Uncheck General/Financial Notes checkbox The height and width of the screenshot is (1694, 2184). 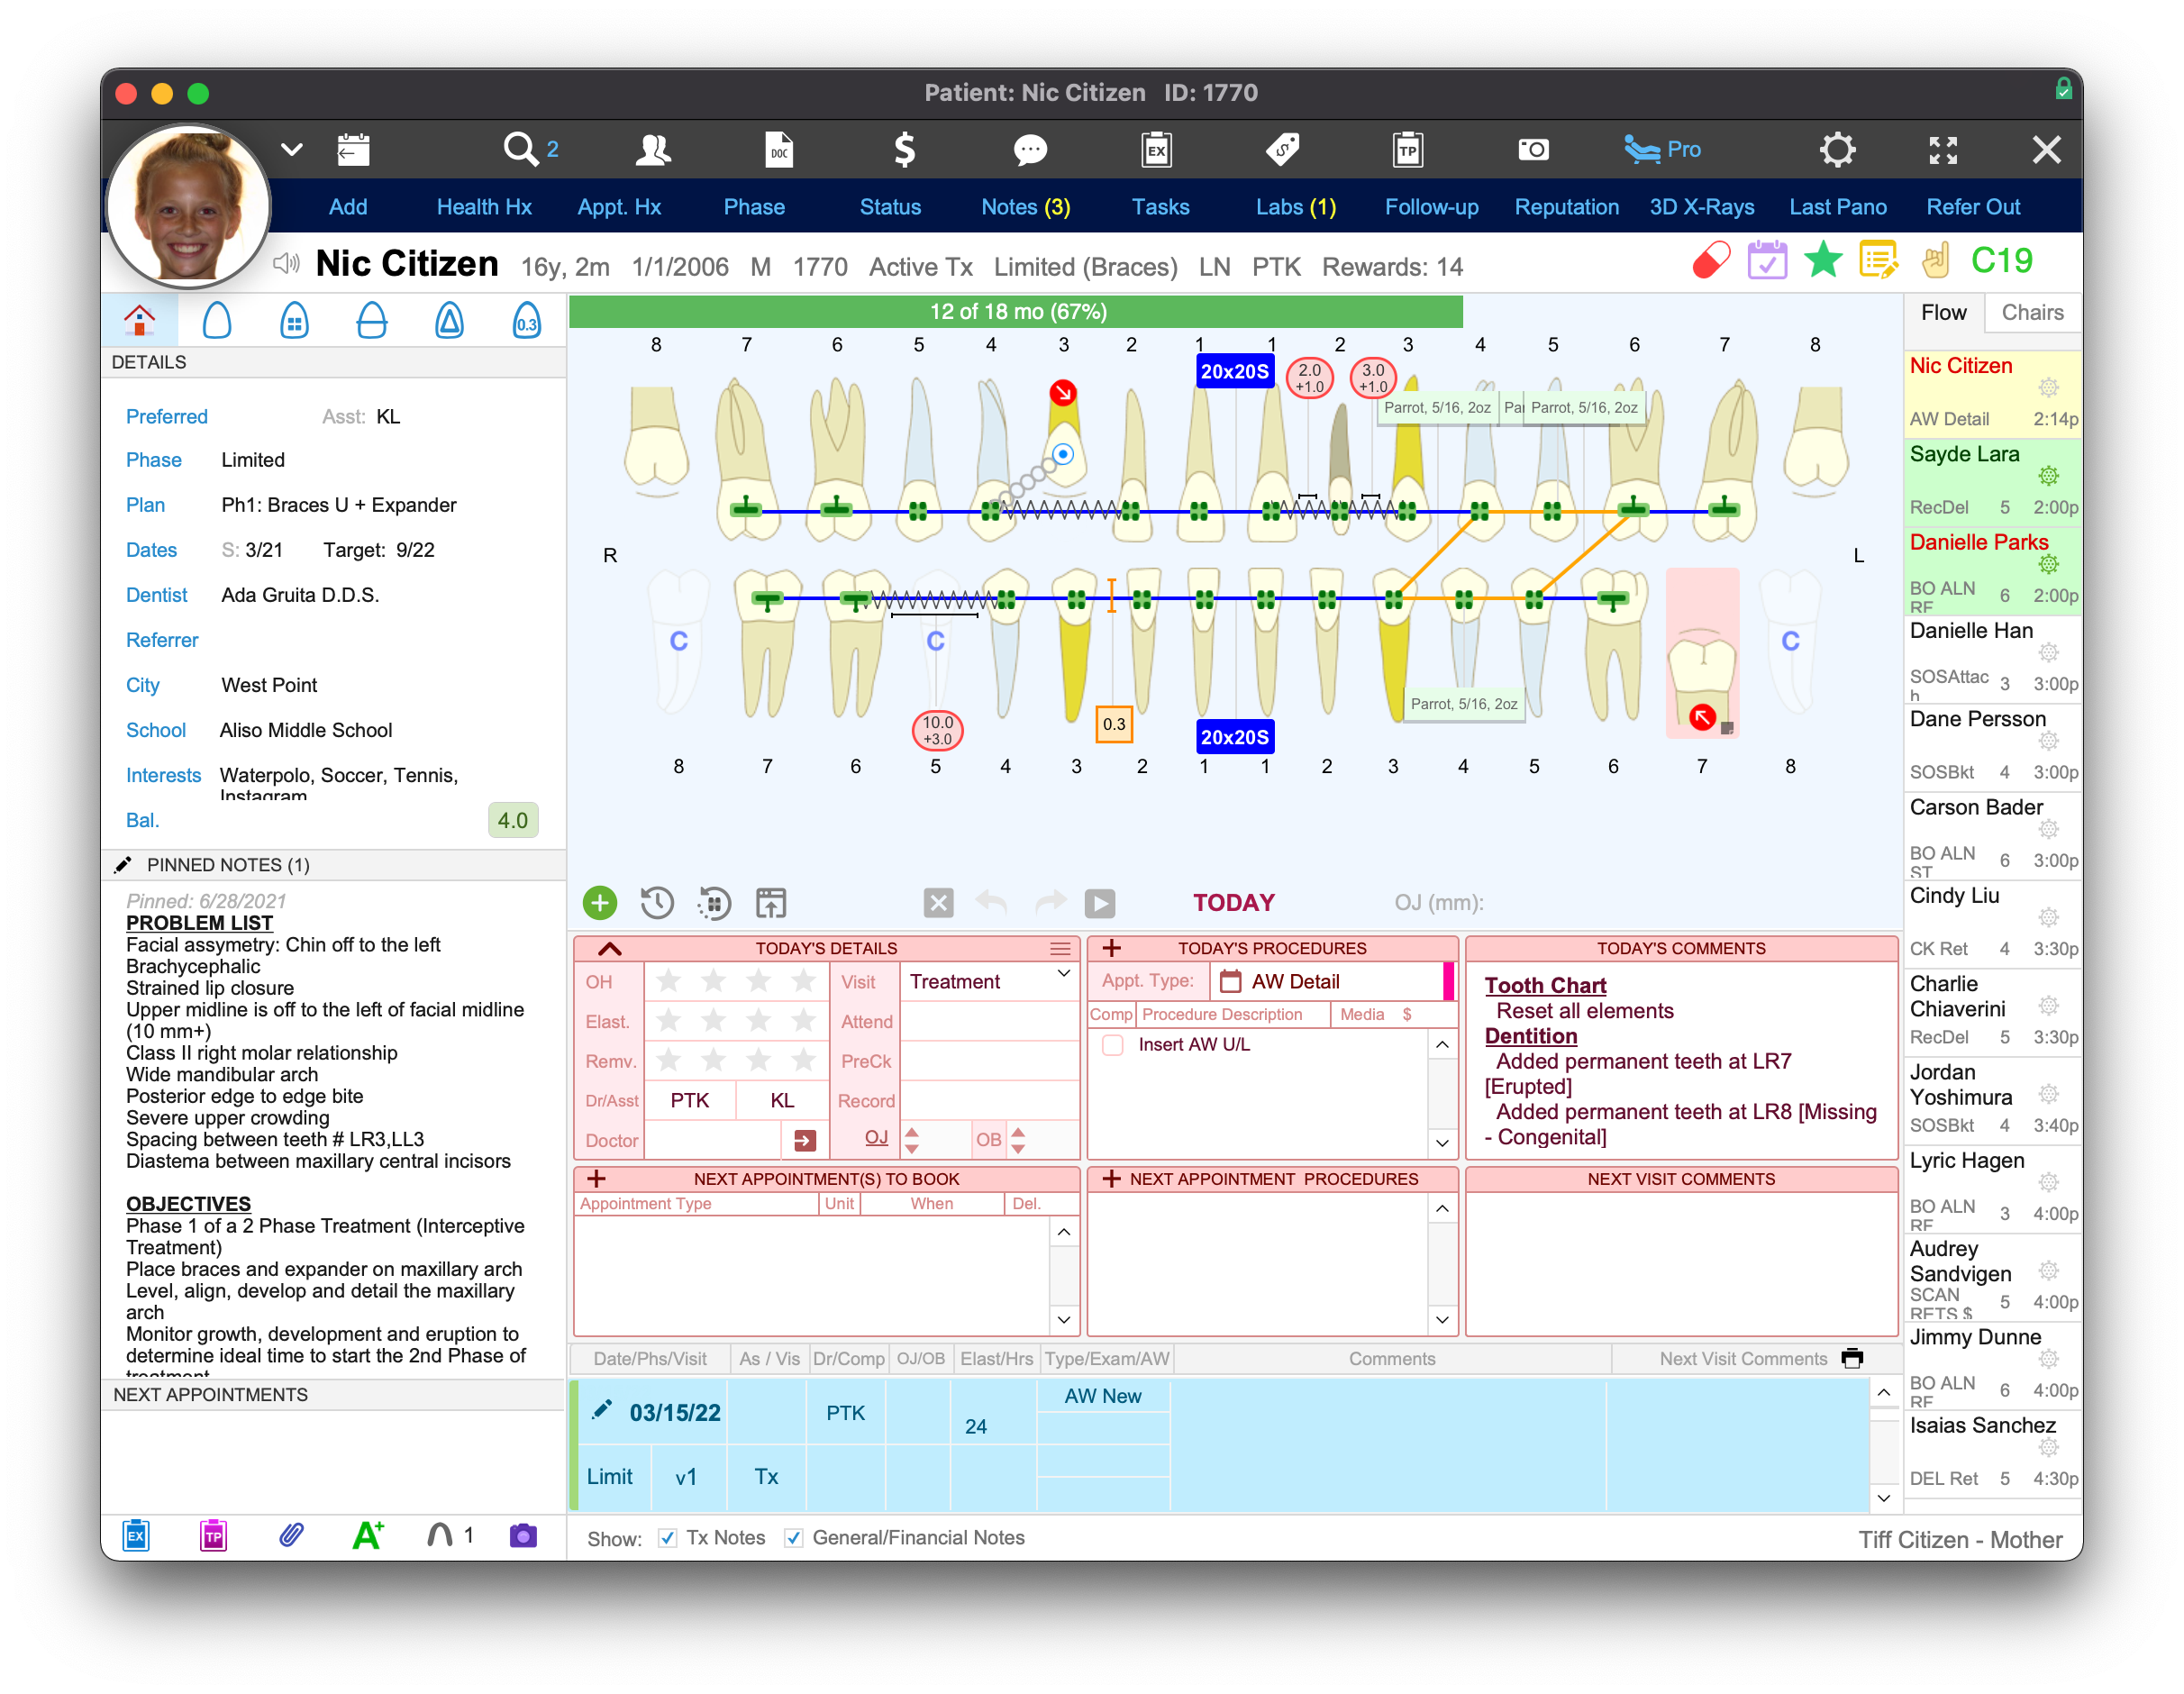[794, 1538]
